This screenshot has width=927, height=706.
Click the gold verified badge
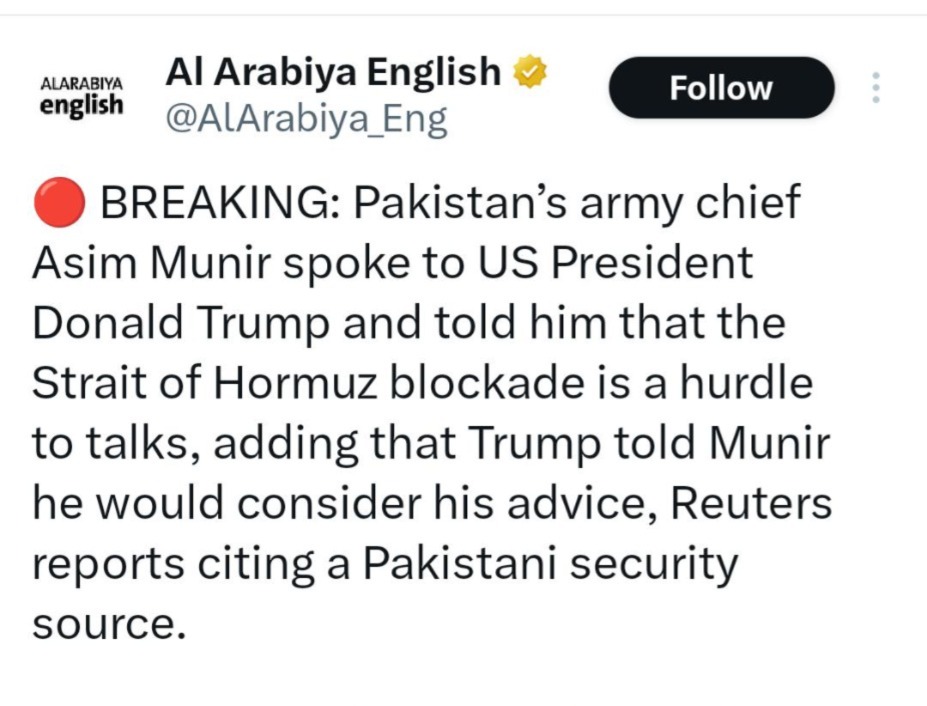pyautogui.click(x=530, y=73)
